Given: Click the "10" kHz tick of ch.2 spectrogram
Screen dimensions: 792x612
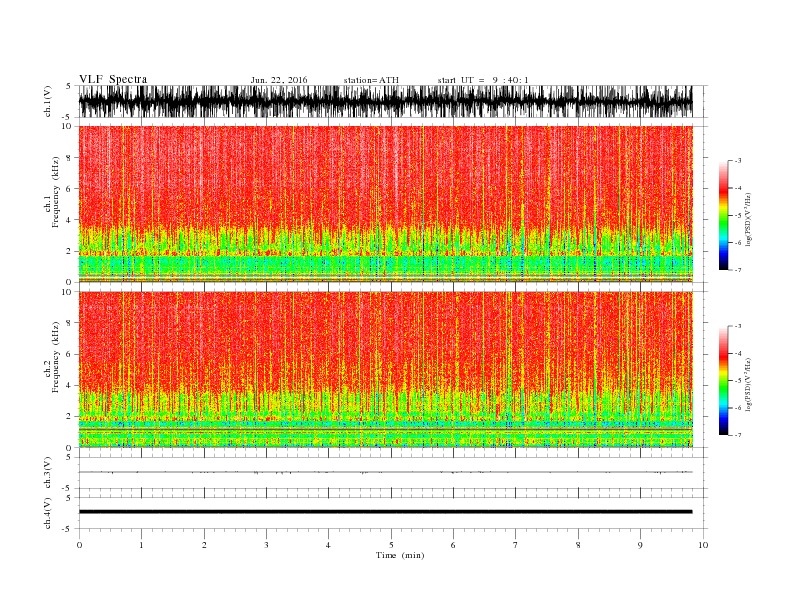Looking at the screenshot, I should pyautogui.click(x=67, y=292).
